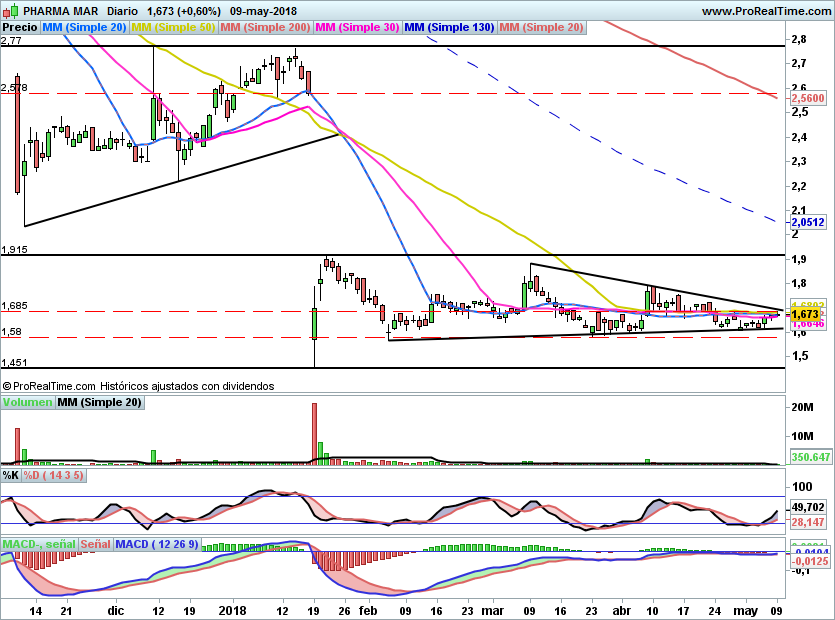Click the 2,0512 blue price tag
Viewport: 835px width, 620px height.
808,222
